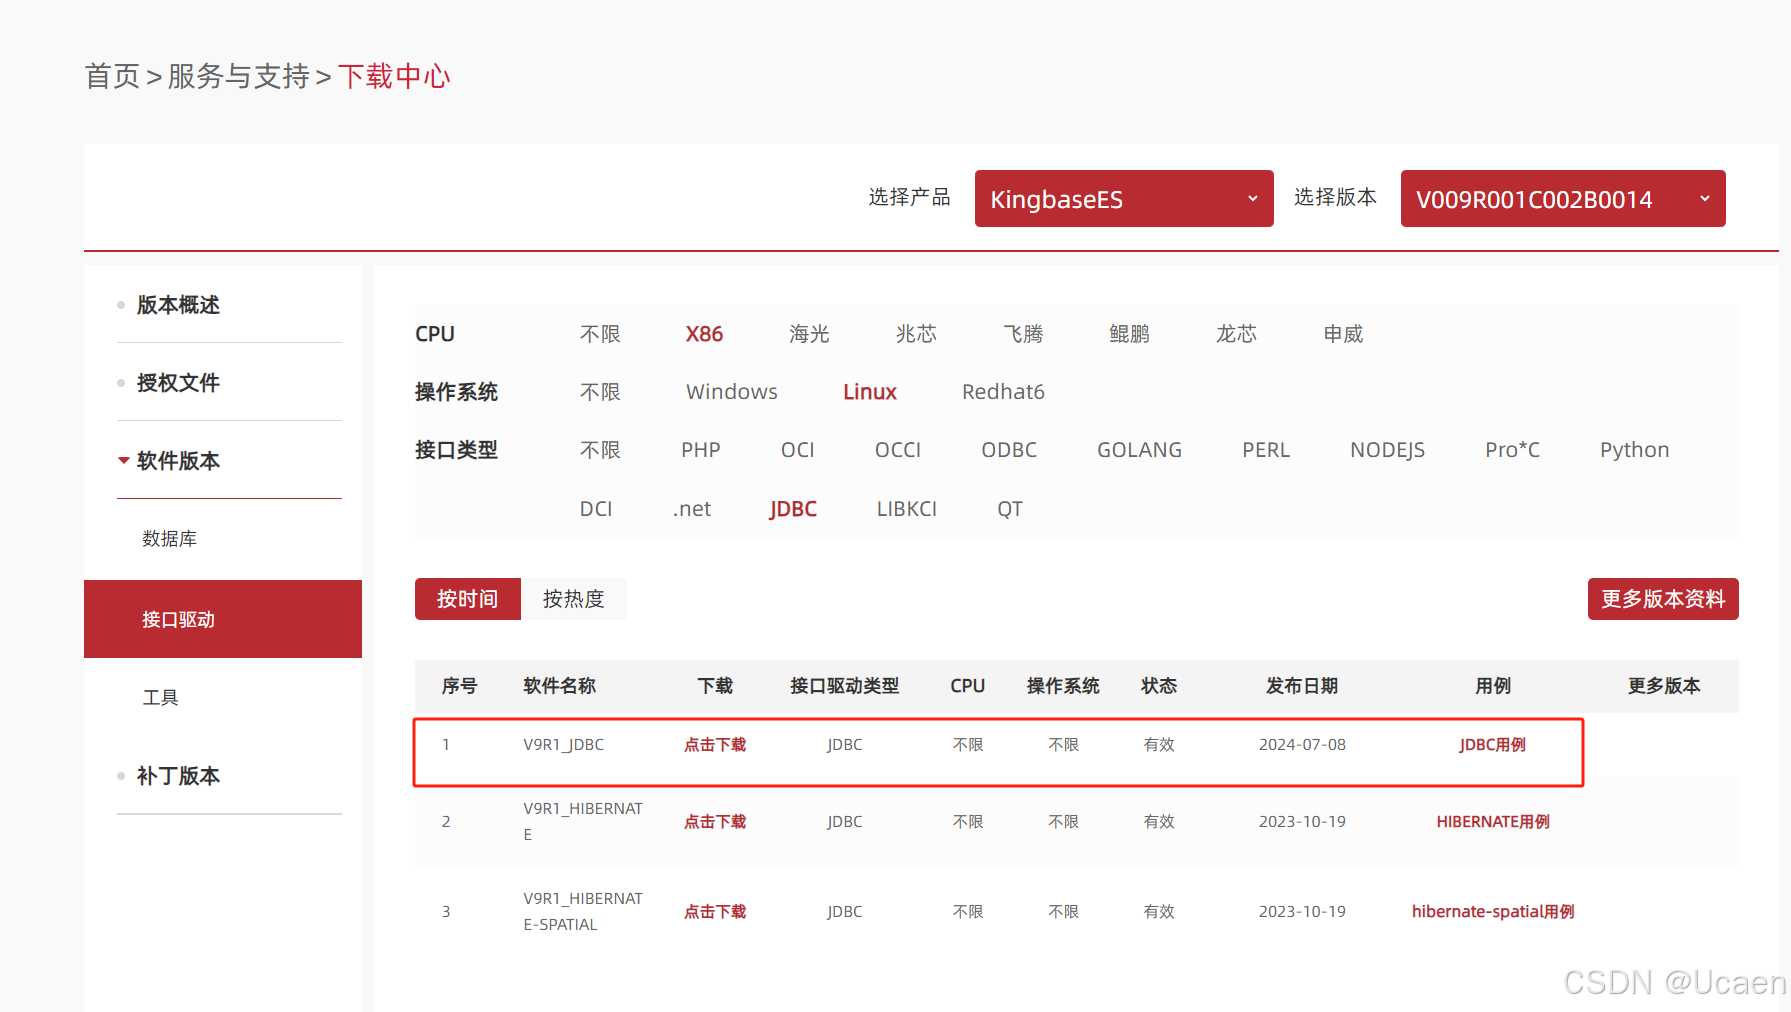1791x1012 pixels.
Task: Open the hibernate-spatial用例 link
Action: (x=1493, y=912)
